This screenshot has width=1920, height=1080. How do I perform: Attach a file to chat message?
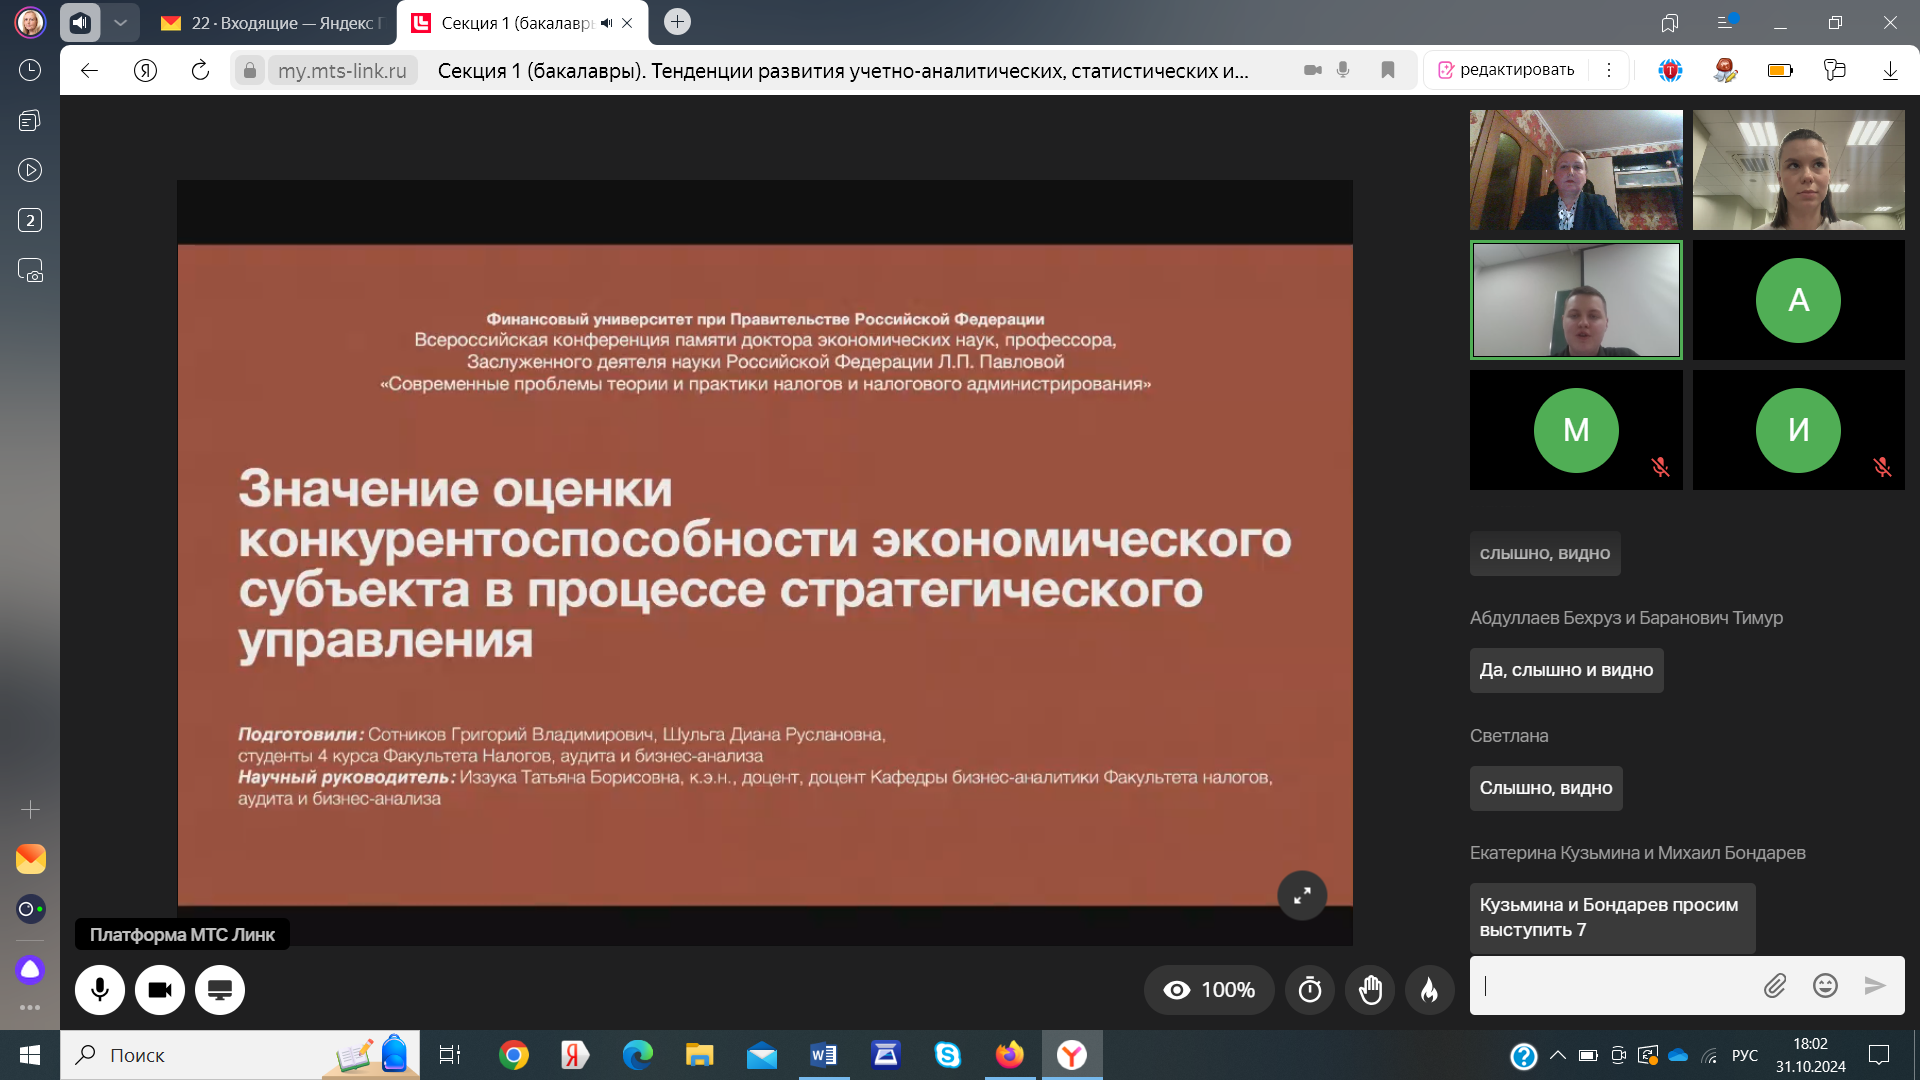click(1775, 986)
